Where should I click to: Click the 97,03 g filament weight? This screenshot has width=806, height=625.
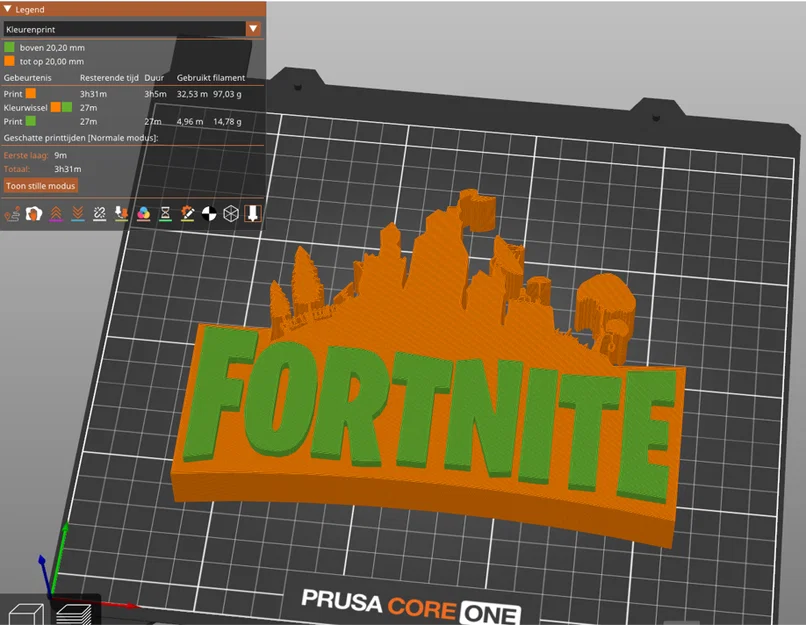227,94
